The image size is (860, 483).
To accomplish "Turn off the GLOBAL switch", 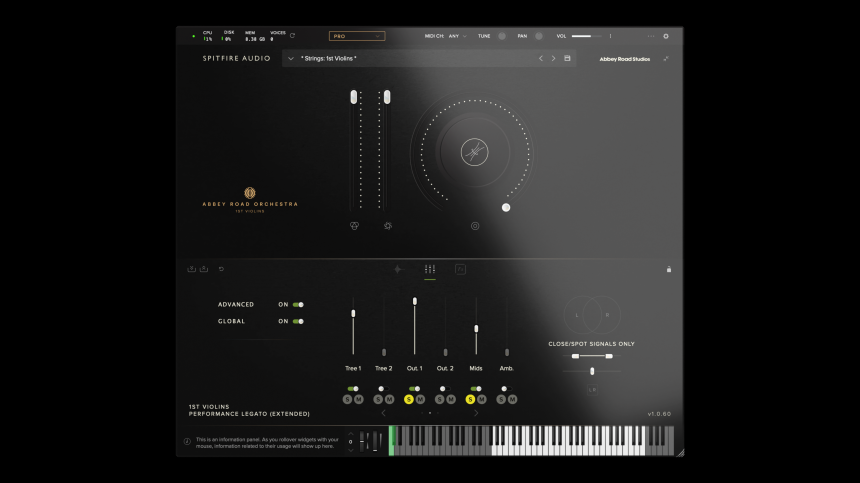I will [x=298, y=321].
